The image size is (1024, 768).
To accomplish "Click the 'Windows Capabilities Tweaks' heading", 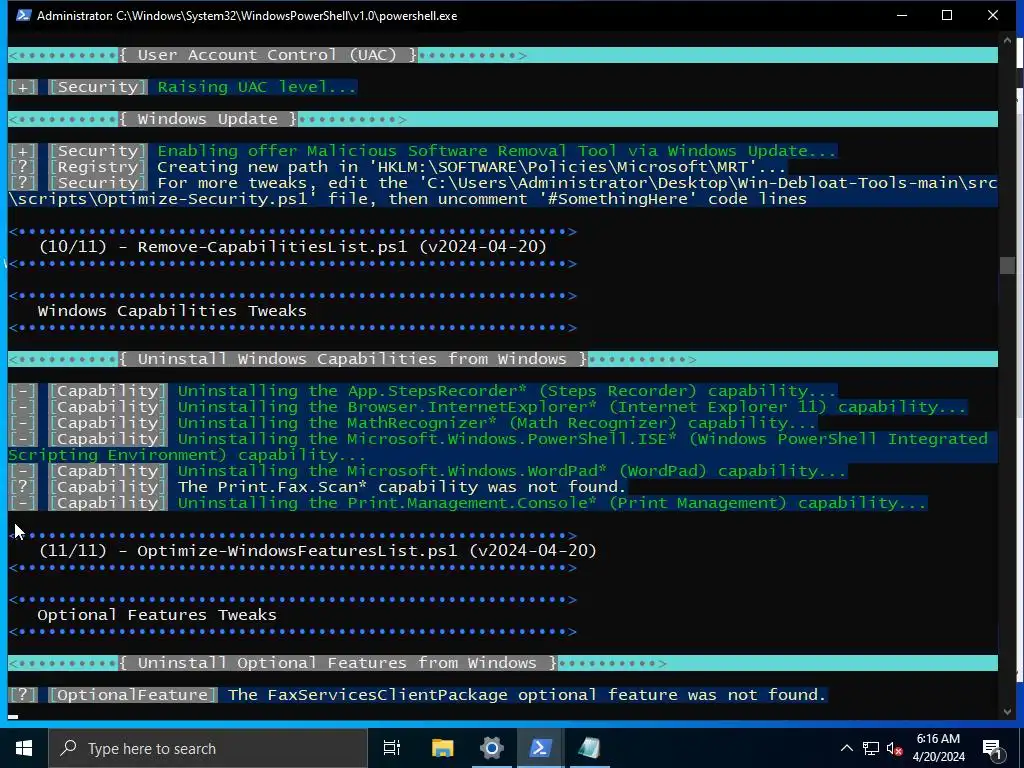I will coord(172,311).
